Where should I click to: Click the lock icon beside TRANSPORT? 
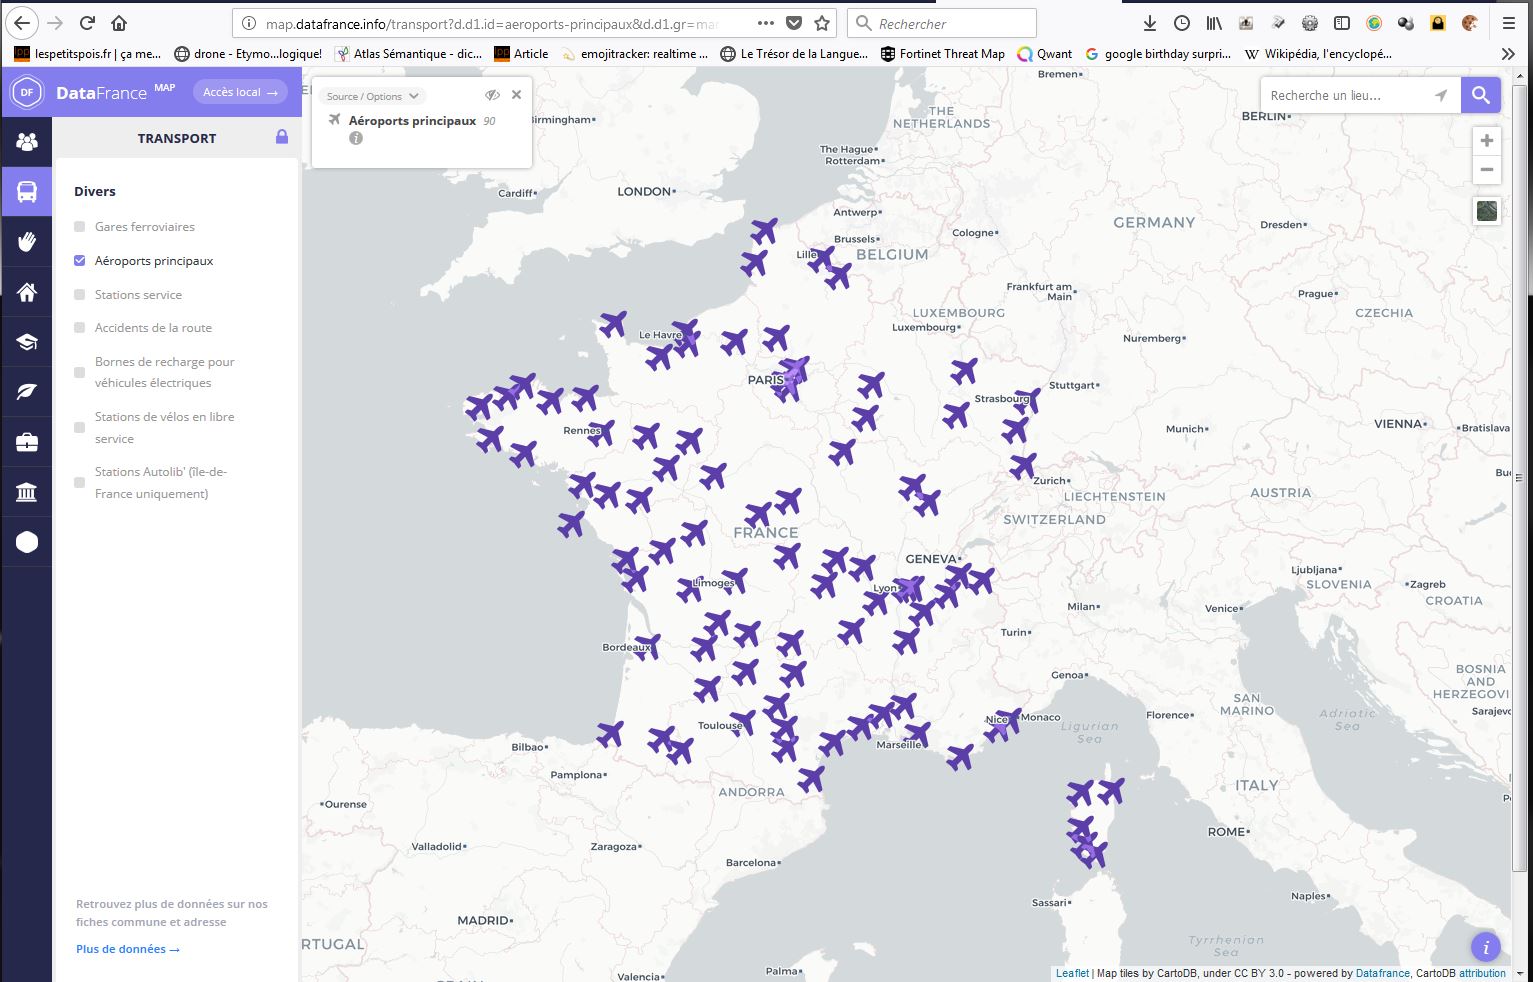click(x=282, y=137)
